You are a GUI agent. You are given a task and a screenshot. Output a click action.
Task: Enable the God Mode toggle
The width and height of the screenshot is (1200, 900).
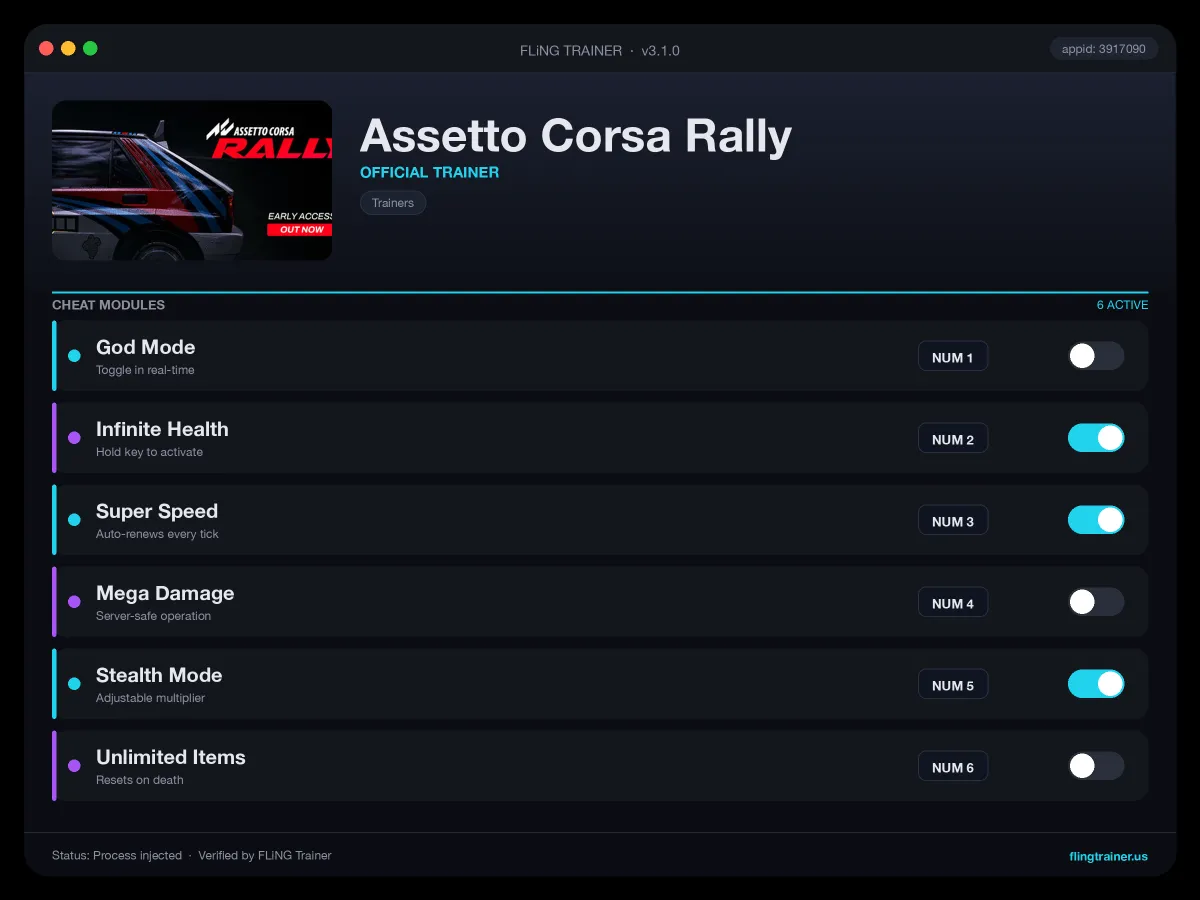click(1096, 356)
